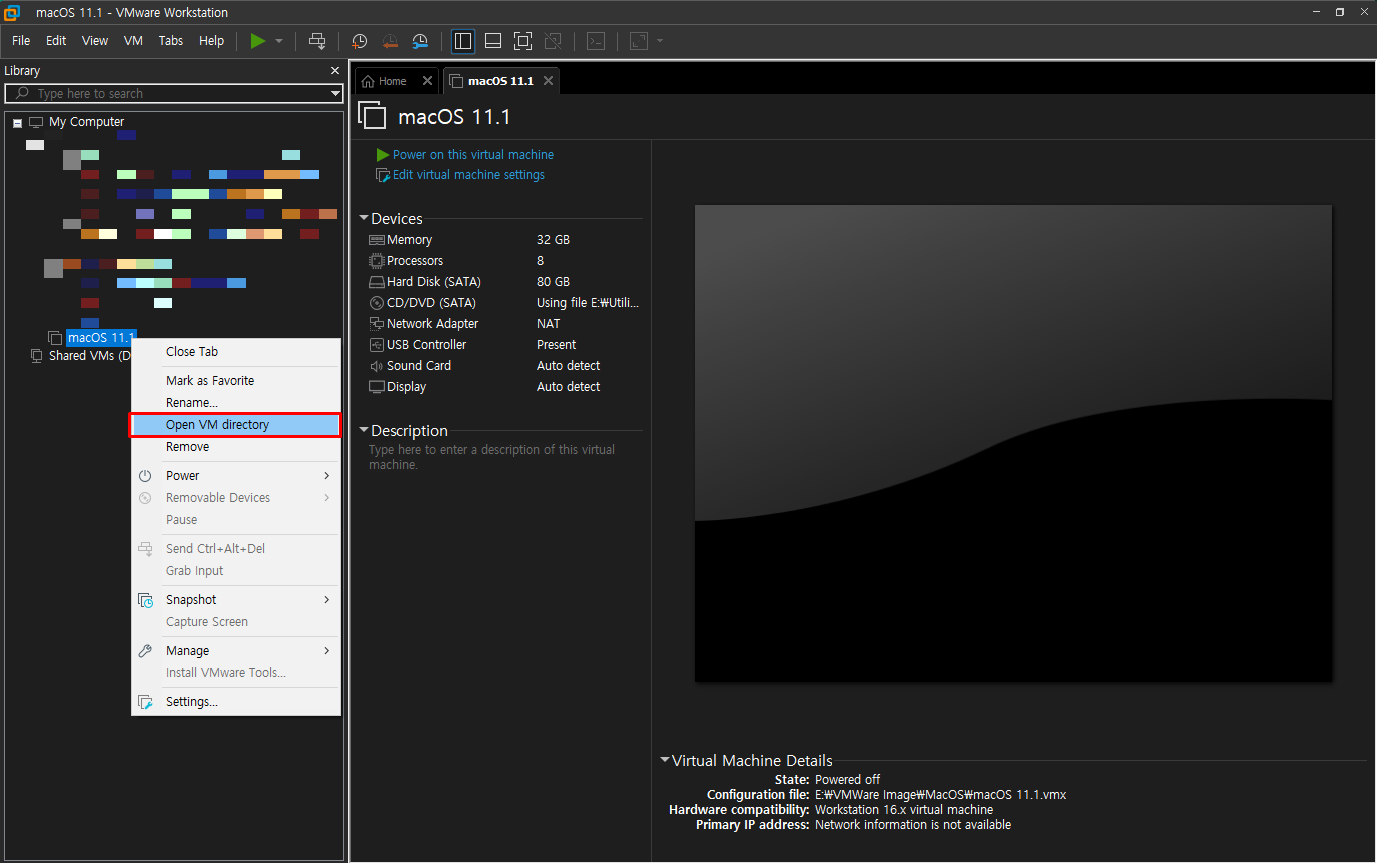Open the Edit menu
This screenshot has width=1377, height=863.
point(56,41)
